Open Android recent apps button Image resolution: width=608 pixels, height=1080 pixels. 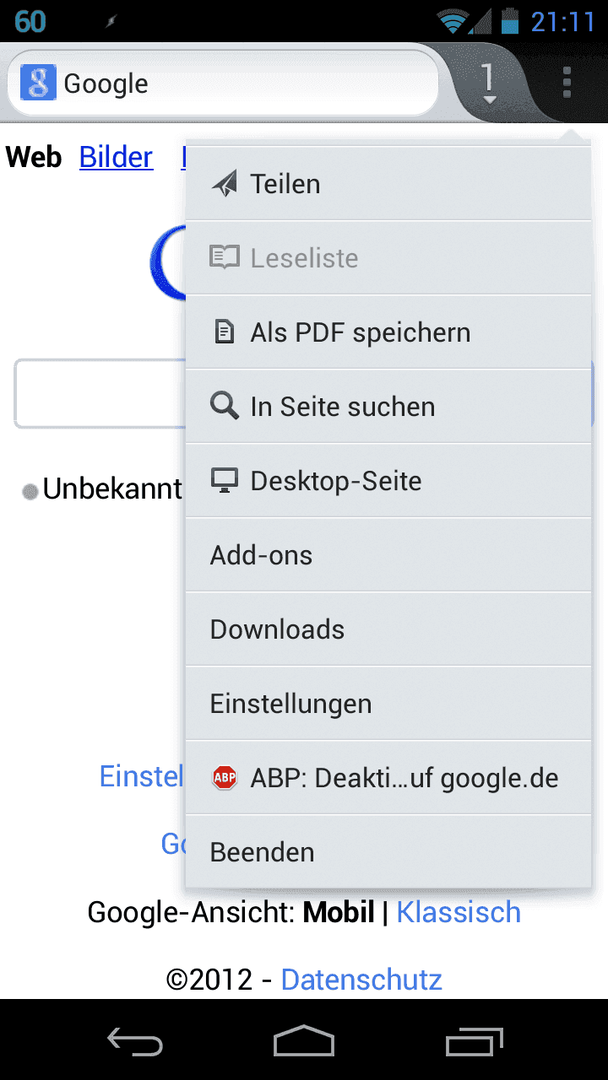pos(474,1041)
